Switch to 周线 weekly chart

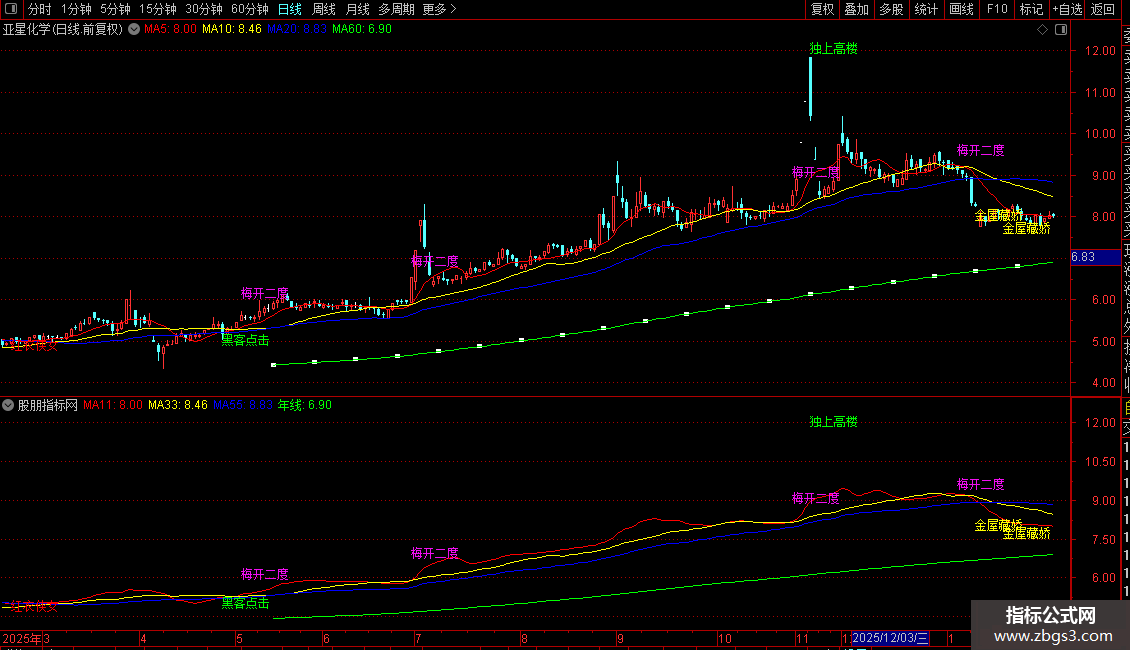324,9
